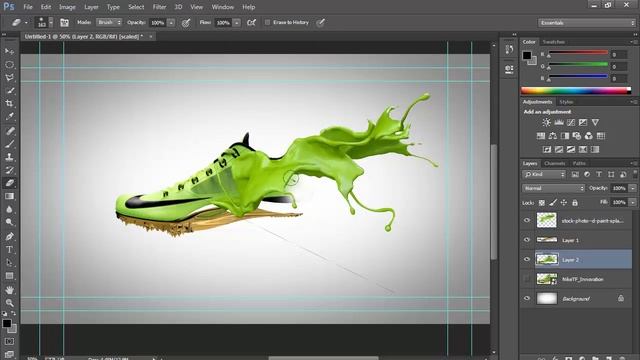Open the Filter menu
640x360 pixels.
[159, 7]
